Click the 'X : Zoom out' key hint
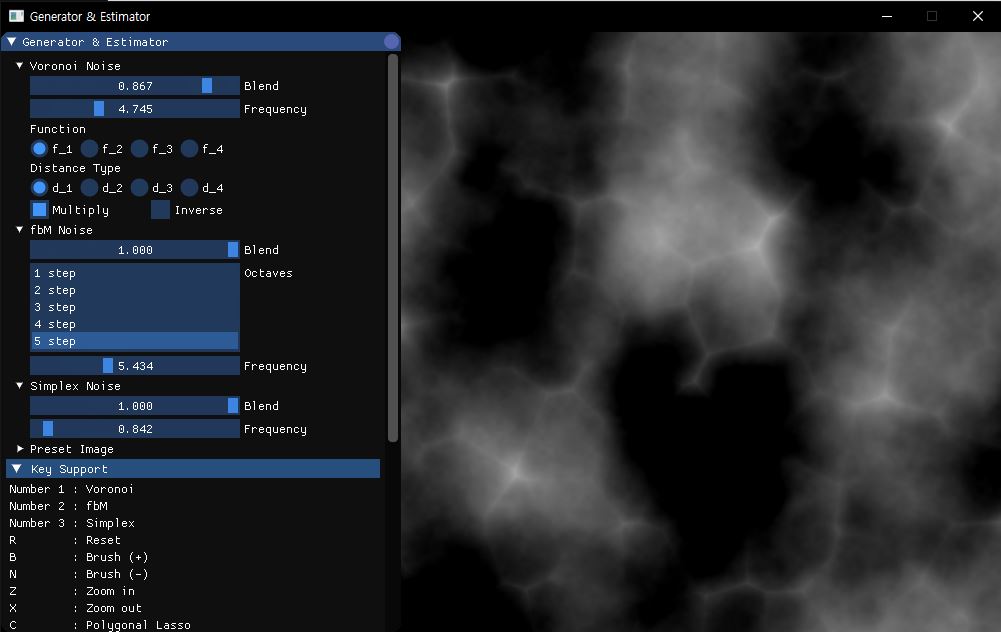Viewport: 1001px width, 632px height. click(75, 608)
